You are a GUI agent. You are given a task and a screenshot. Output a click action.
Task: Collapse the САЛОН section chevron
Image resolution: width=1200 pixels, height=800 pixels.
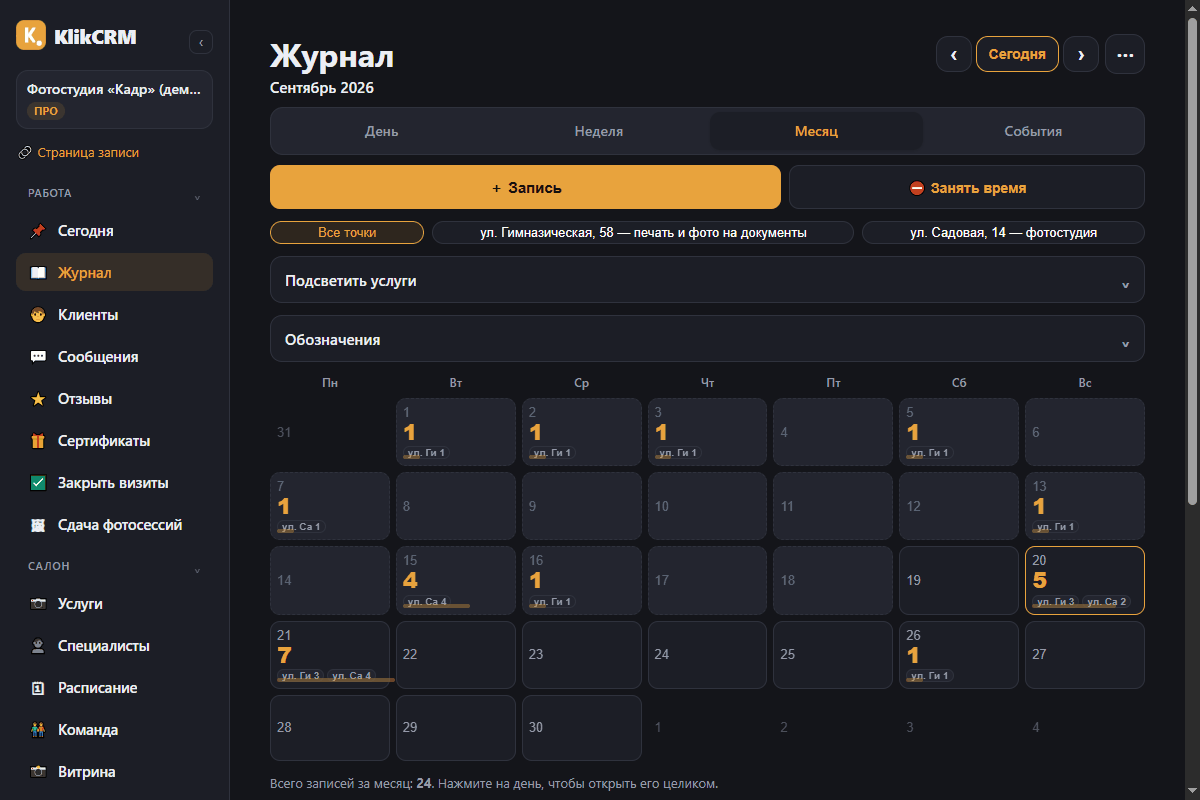click(197, 570)
